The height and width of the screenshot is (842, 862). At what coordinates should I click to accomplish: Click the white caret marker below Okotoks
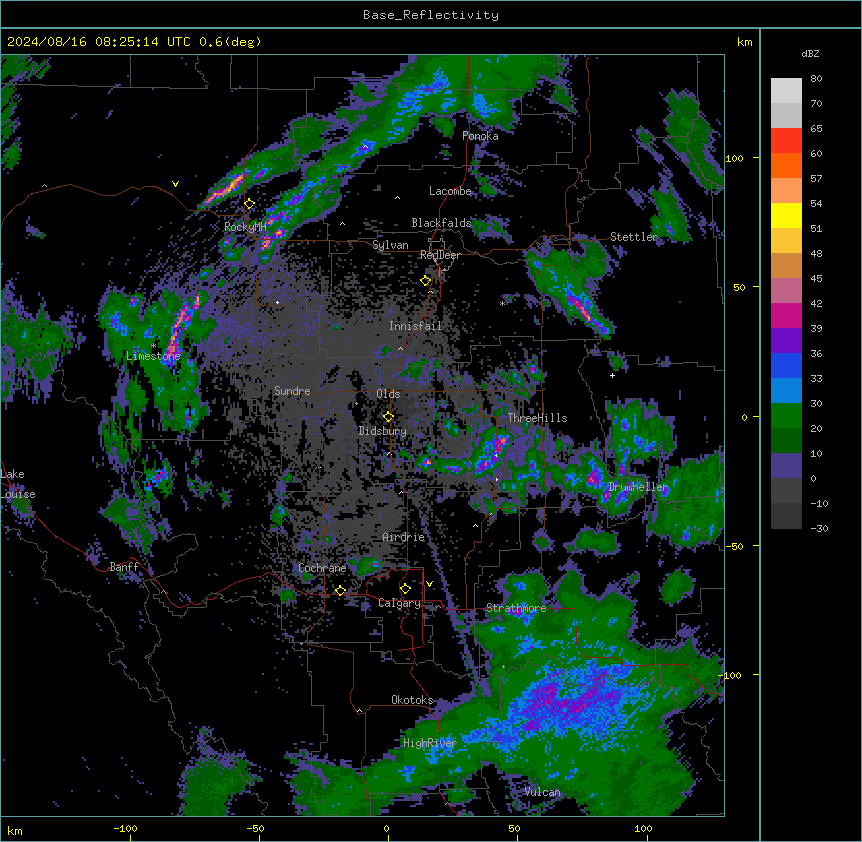[x=360, y=711]
